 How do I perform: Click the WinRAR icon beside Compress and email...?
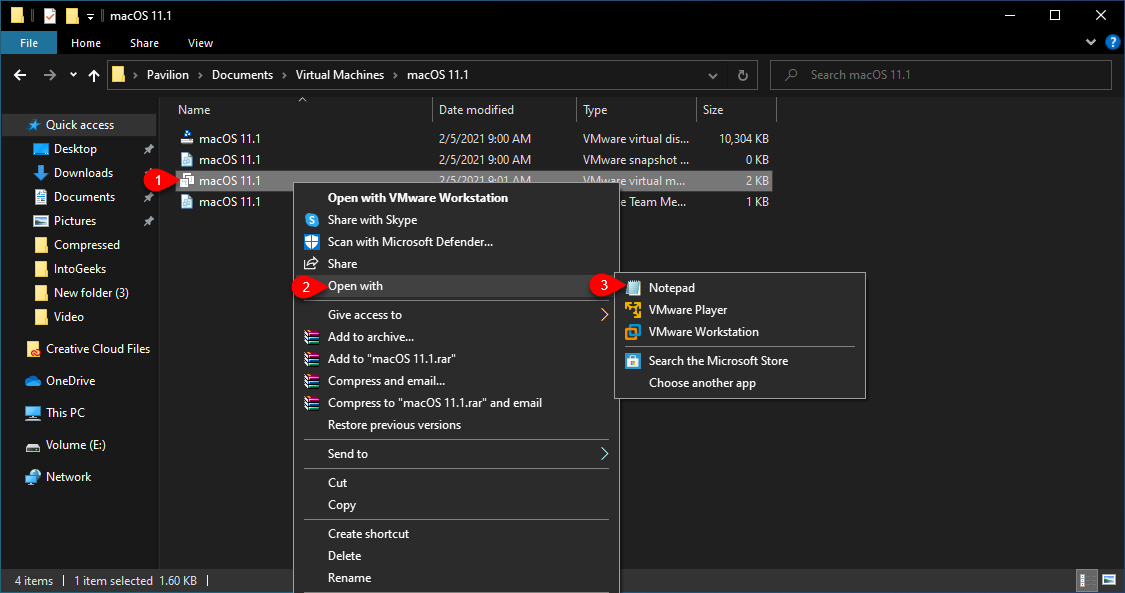click(311, 381)
